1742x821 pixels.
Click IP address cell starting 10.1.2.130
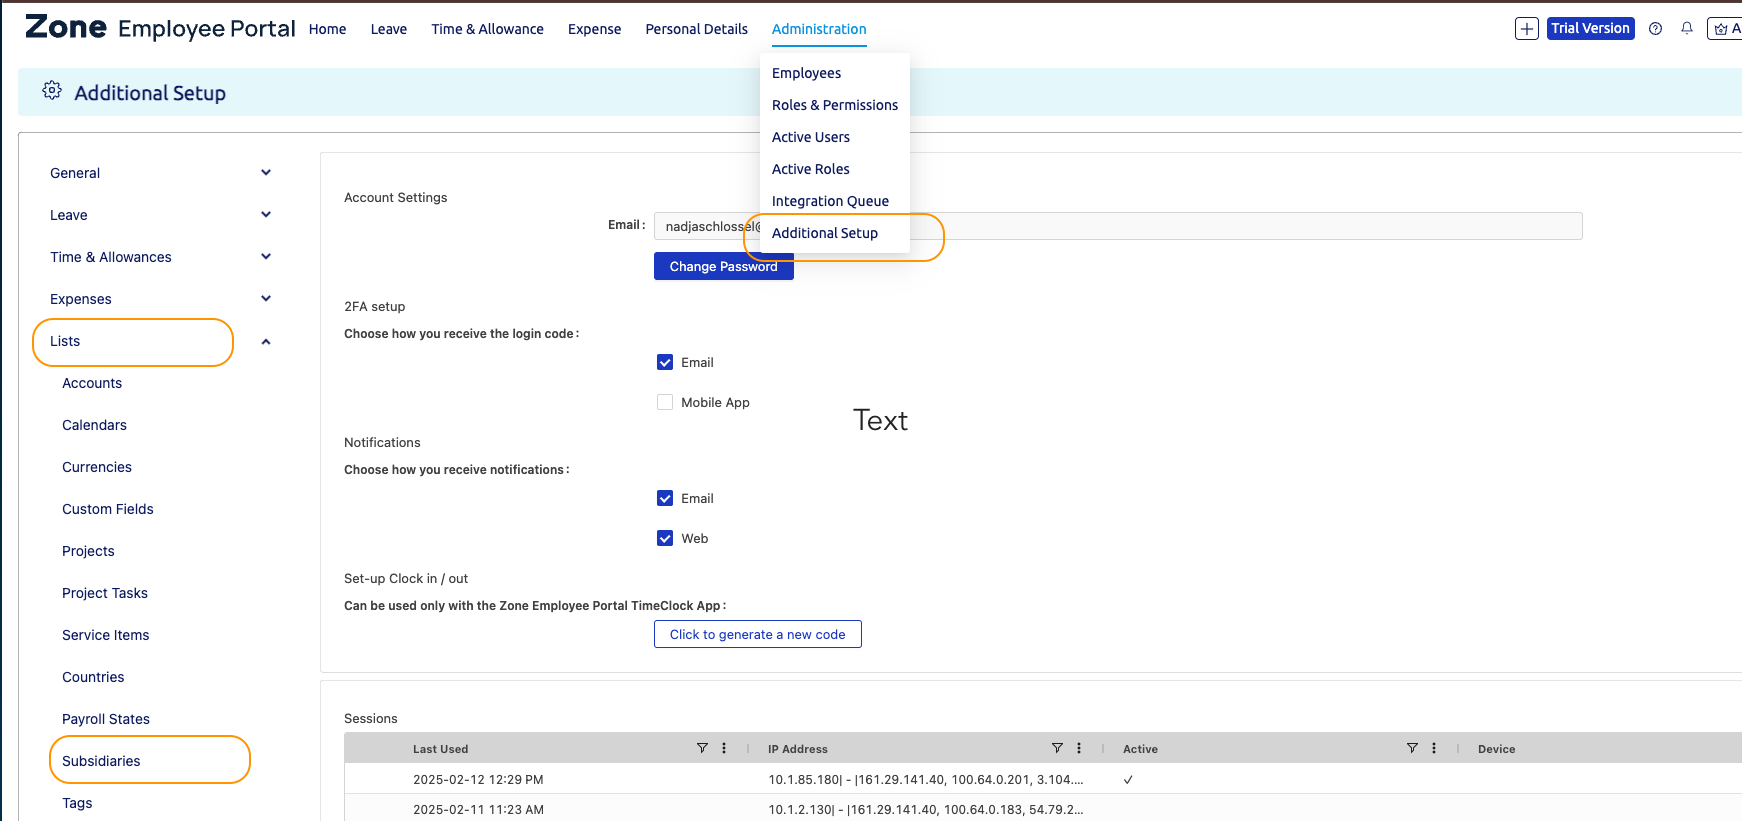(x=925, y=809)
